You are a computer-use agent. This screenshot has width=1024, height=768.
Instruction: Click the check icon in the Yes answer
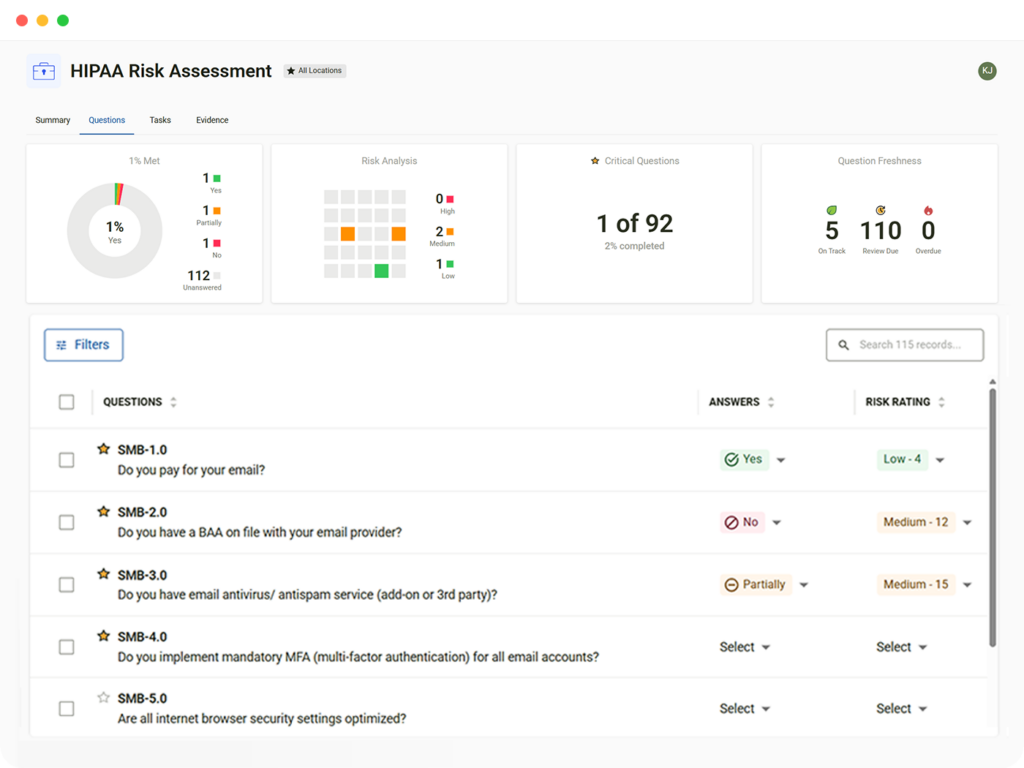[x=731, y=460]
